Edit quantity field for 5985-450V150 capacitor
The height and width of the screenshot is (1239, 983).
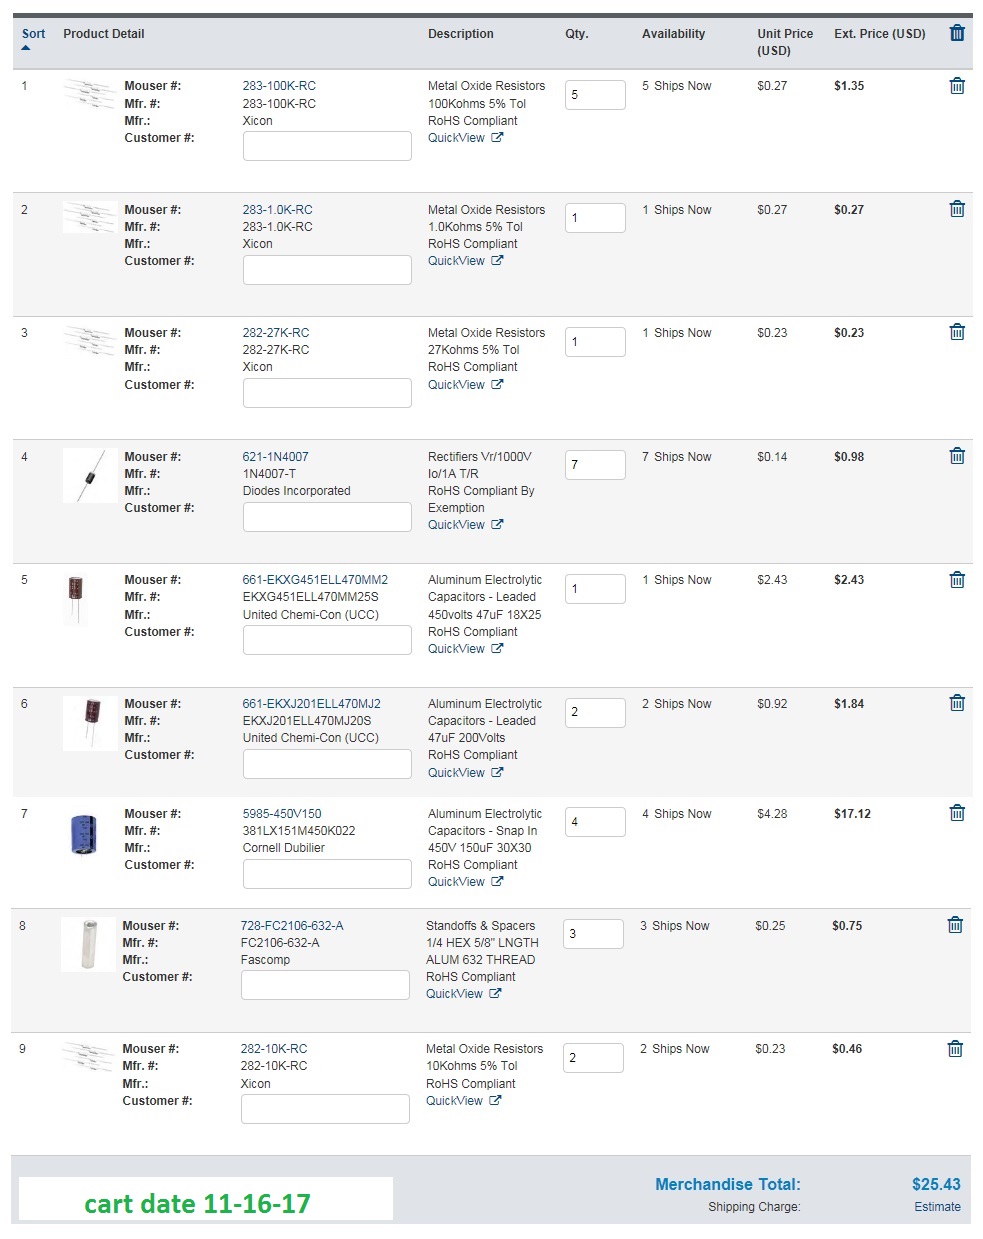click(x=595, y=822)
